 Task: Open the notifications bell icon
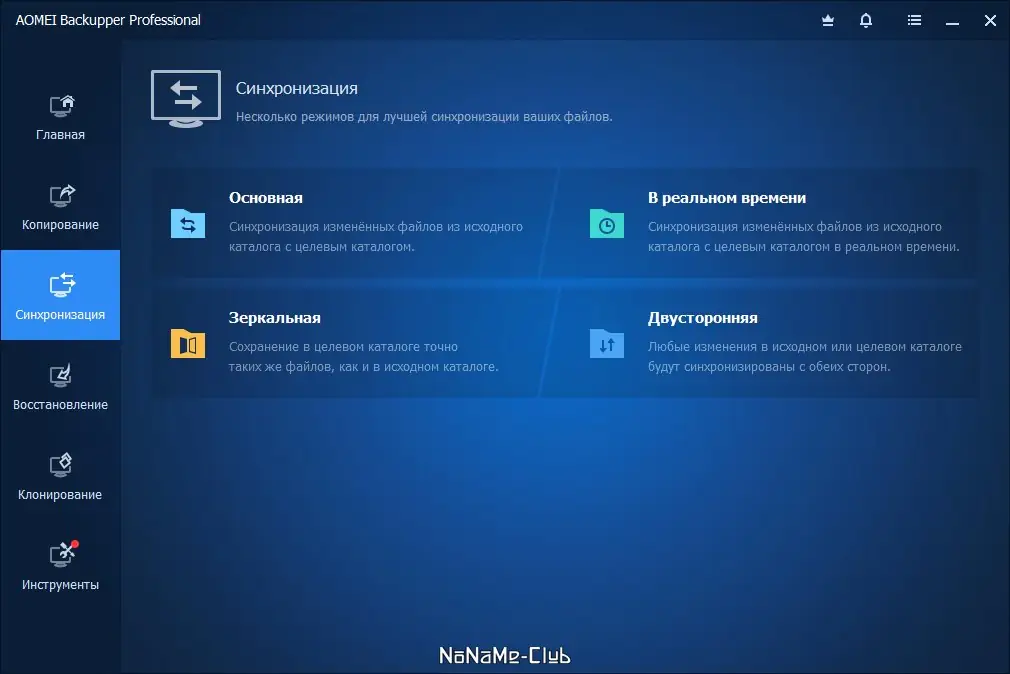coord(866,20)
